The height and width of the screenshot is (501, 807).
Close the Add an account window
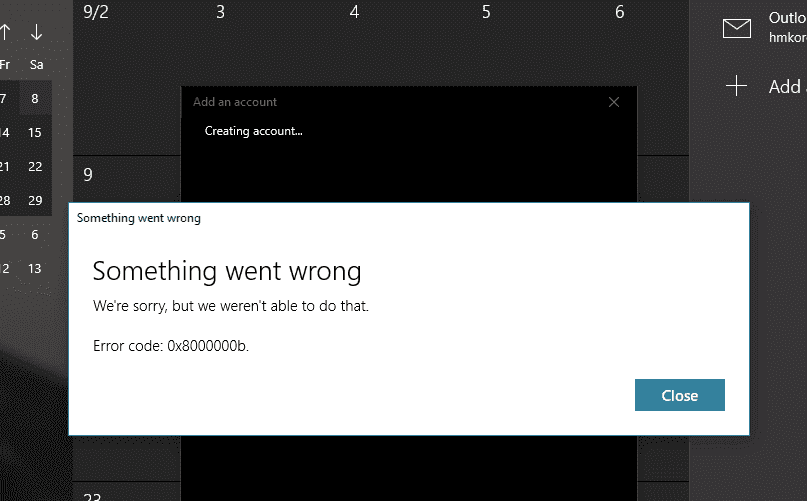pyautogui.click(x=613, y=102)
